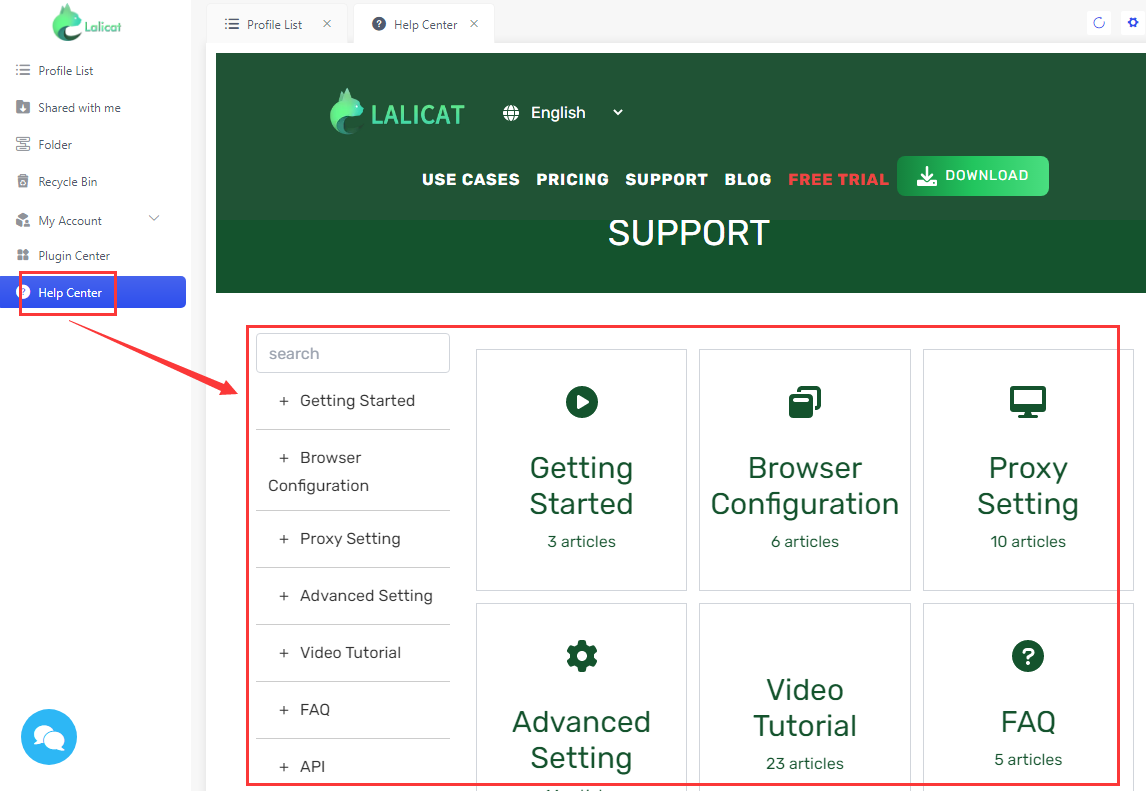Click the Browser Configuration windows icon
1146x791 pixels.
pyautogui.click(x=805, y=402)
